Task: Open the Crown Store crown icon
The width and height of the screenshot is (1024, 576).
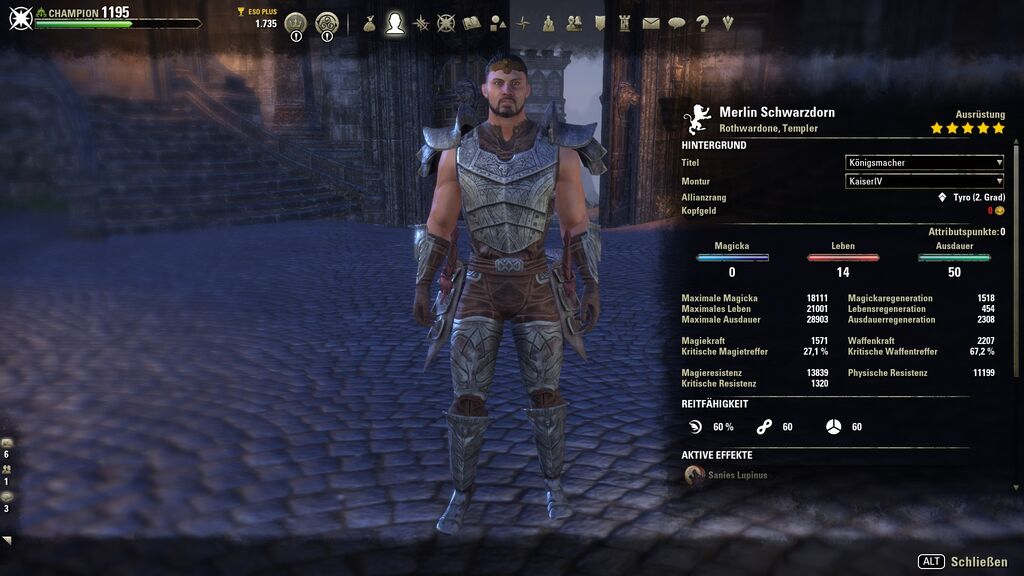Action: click(x=296, y=24)
